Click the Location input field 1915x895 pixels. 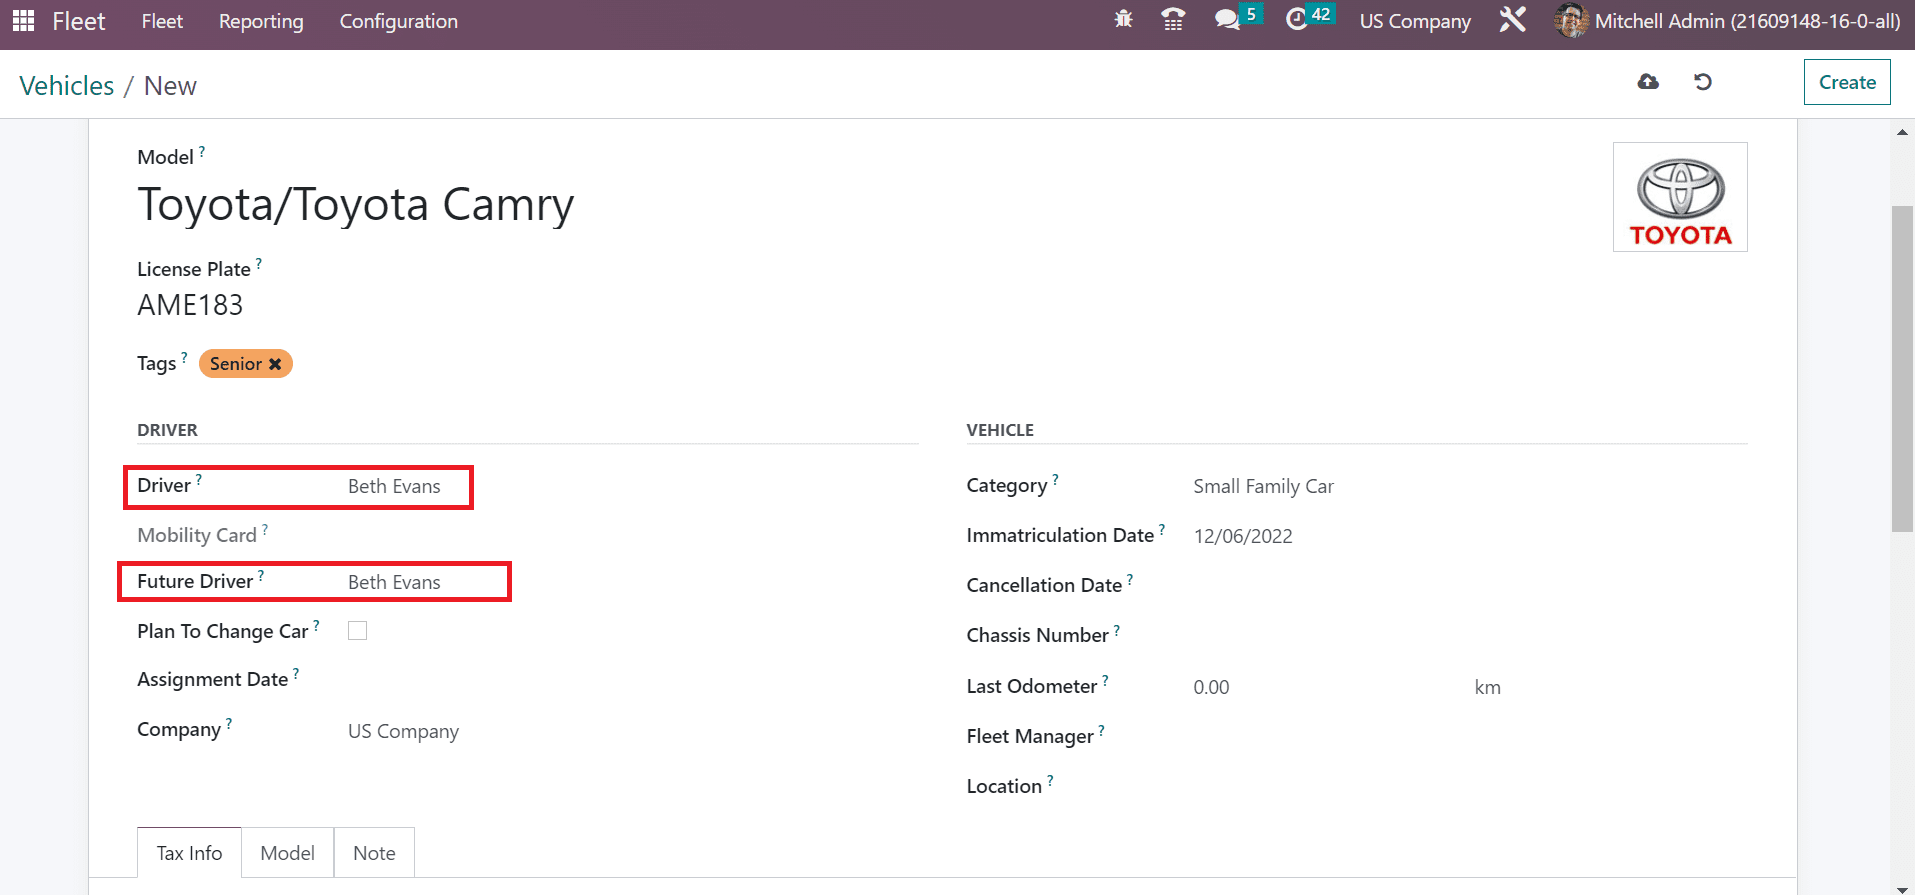[1470, 787]
